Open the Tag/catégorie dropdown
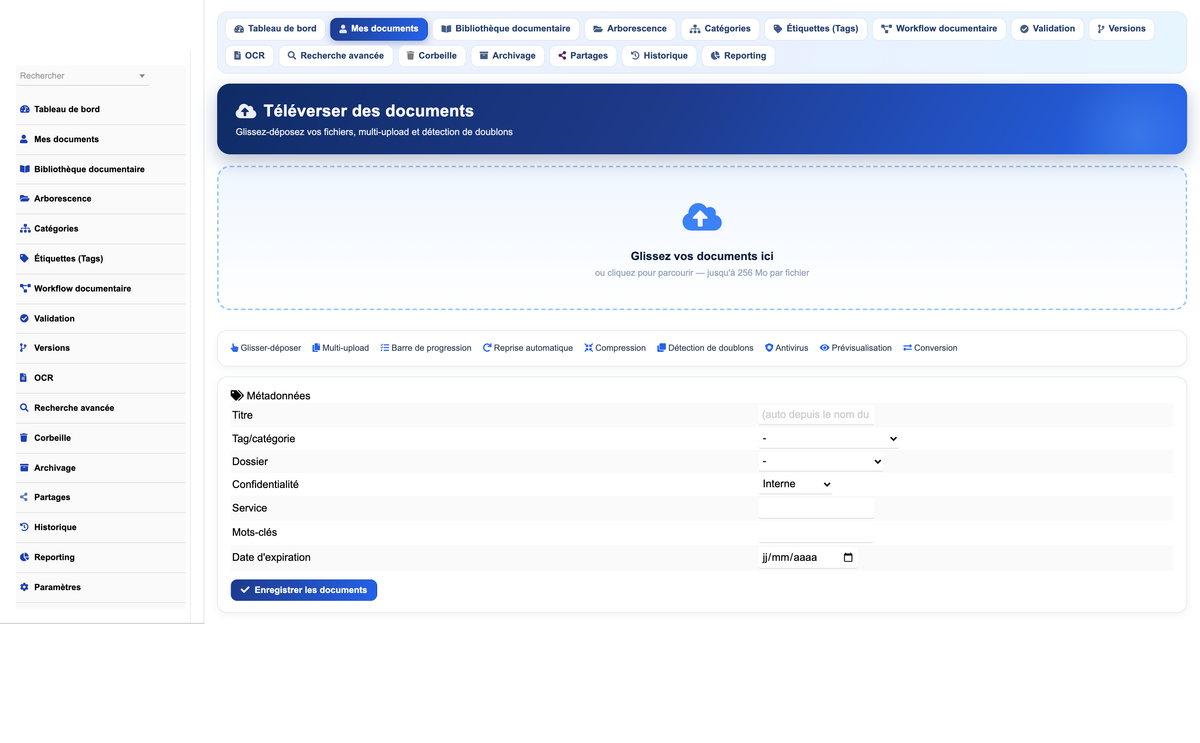1200x743 pixels. click(x=828, y=439)
